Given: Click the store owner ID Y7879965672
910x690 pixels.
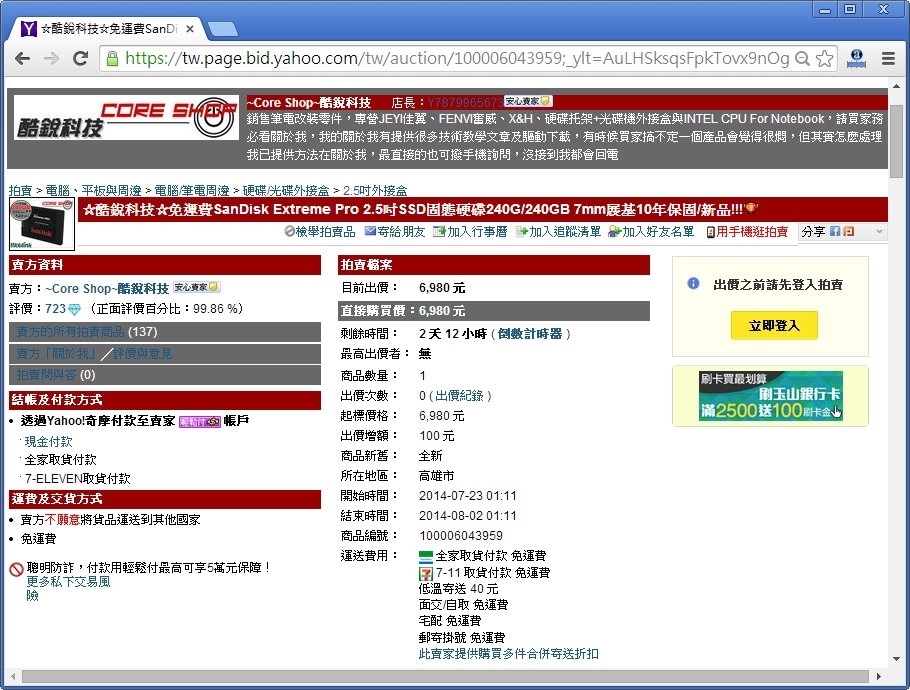Looking at the screenshot, I should point(465,103).
